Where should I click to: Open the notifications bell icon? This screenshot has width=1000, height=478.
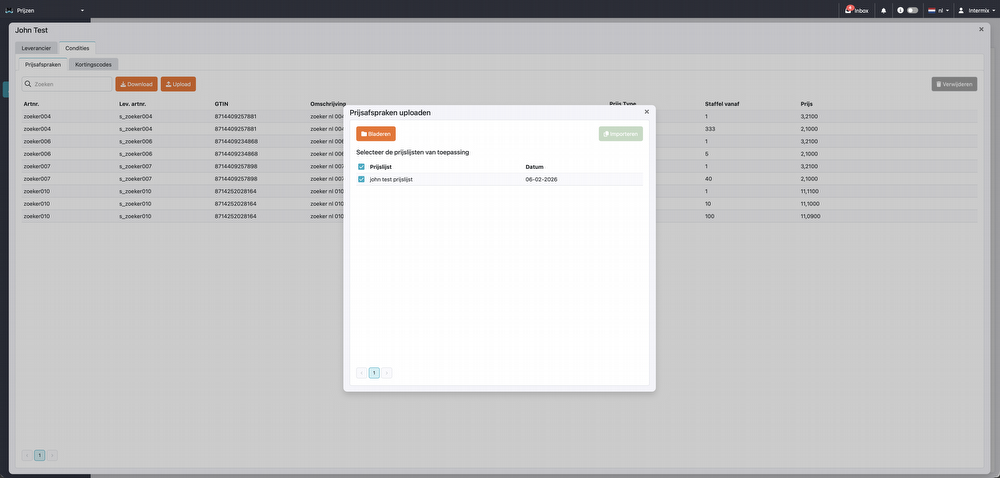pos(883,10)
